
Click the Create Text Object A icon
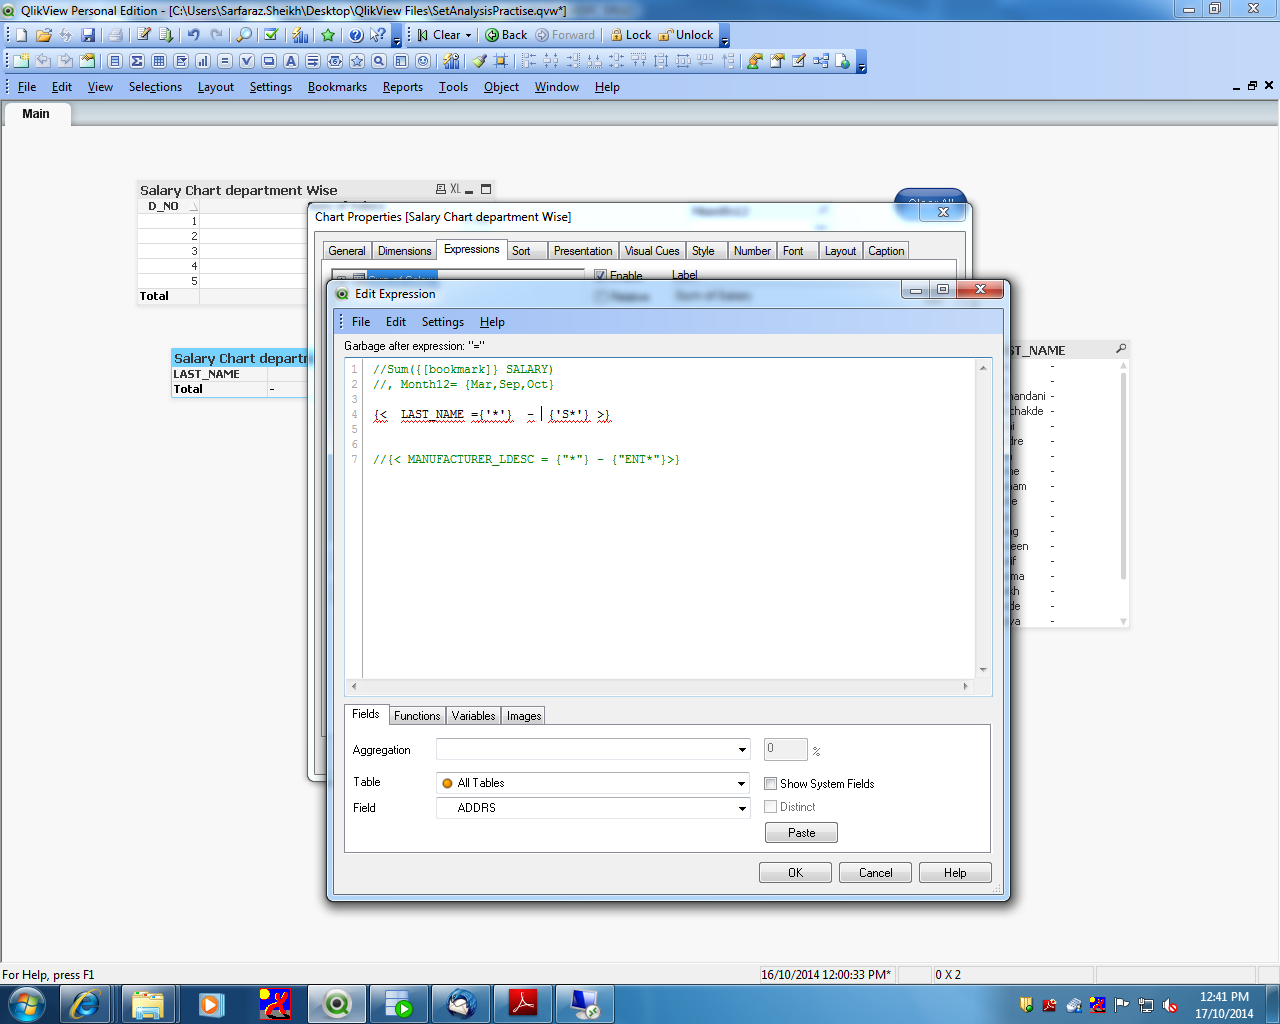[x=291, y=61]
